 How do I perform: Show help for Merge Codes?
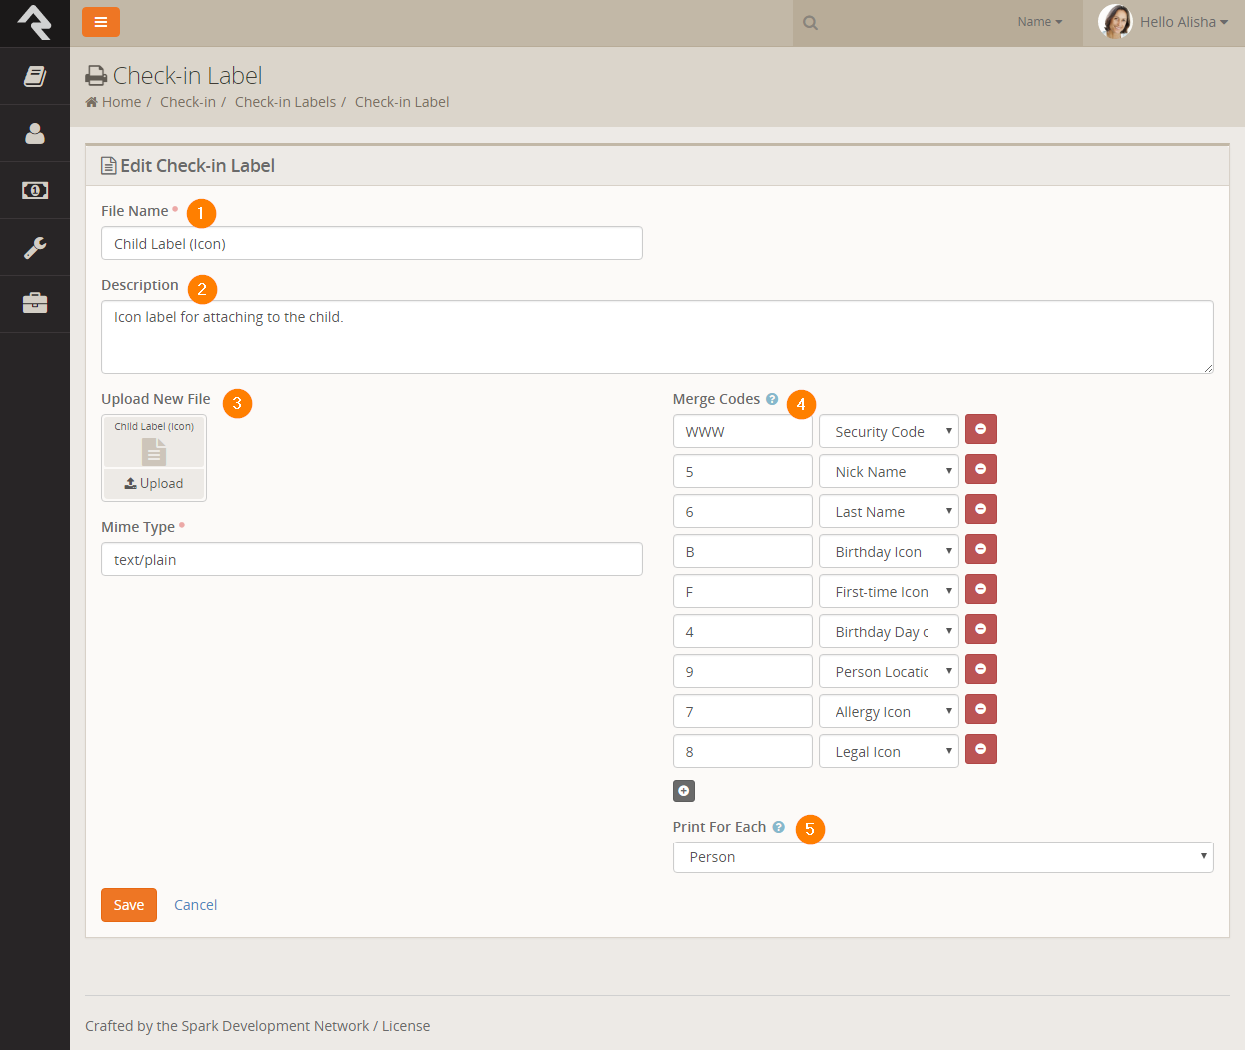pyautogui.click(x=772, y=399)
